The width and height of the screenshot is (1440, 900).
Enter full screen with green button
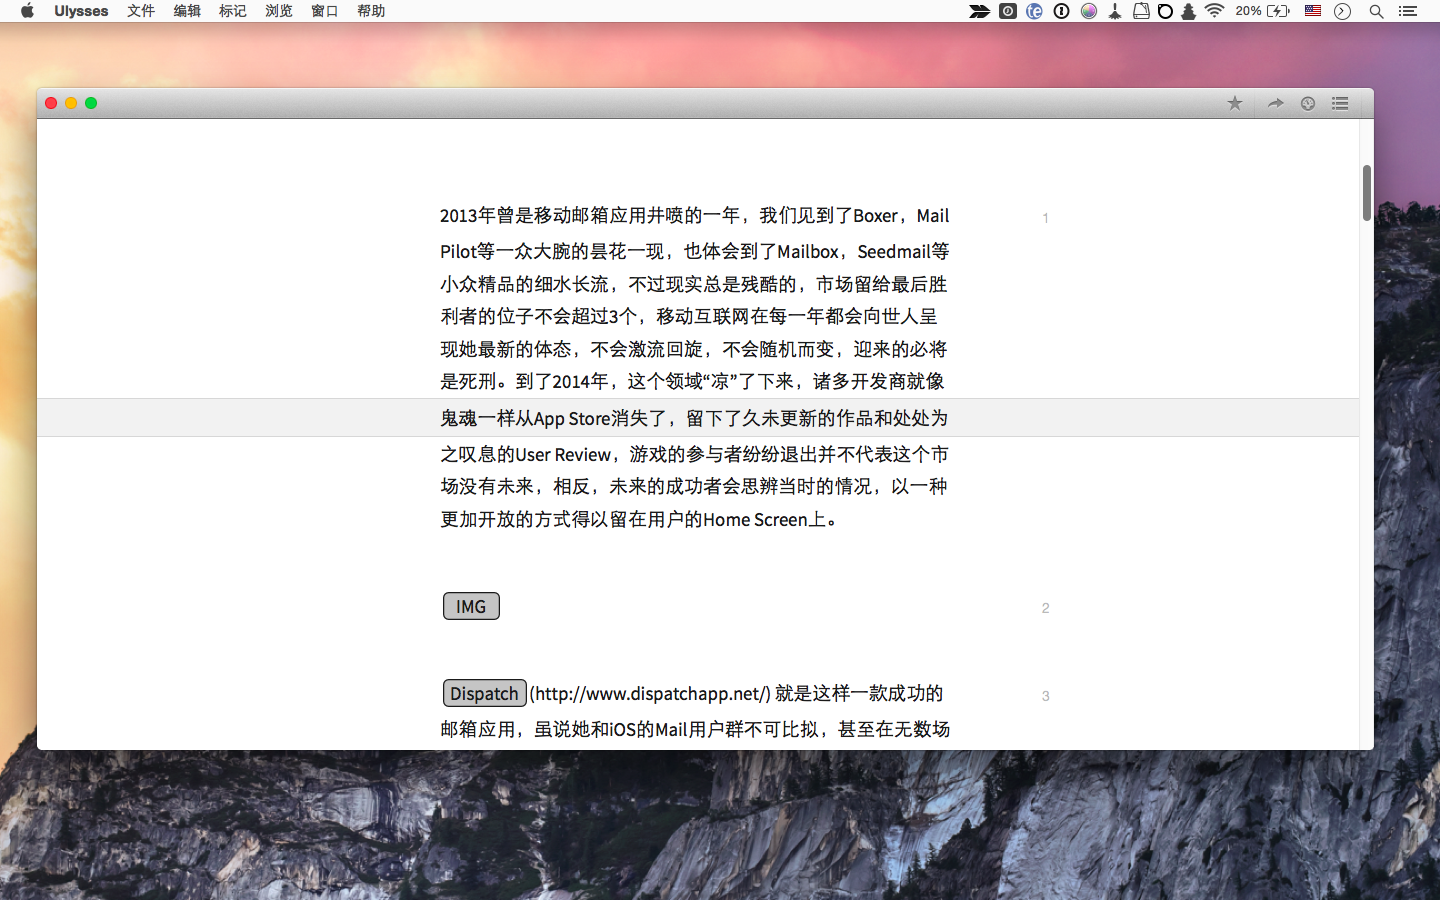pyautogui.click(x=91, y=103)
